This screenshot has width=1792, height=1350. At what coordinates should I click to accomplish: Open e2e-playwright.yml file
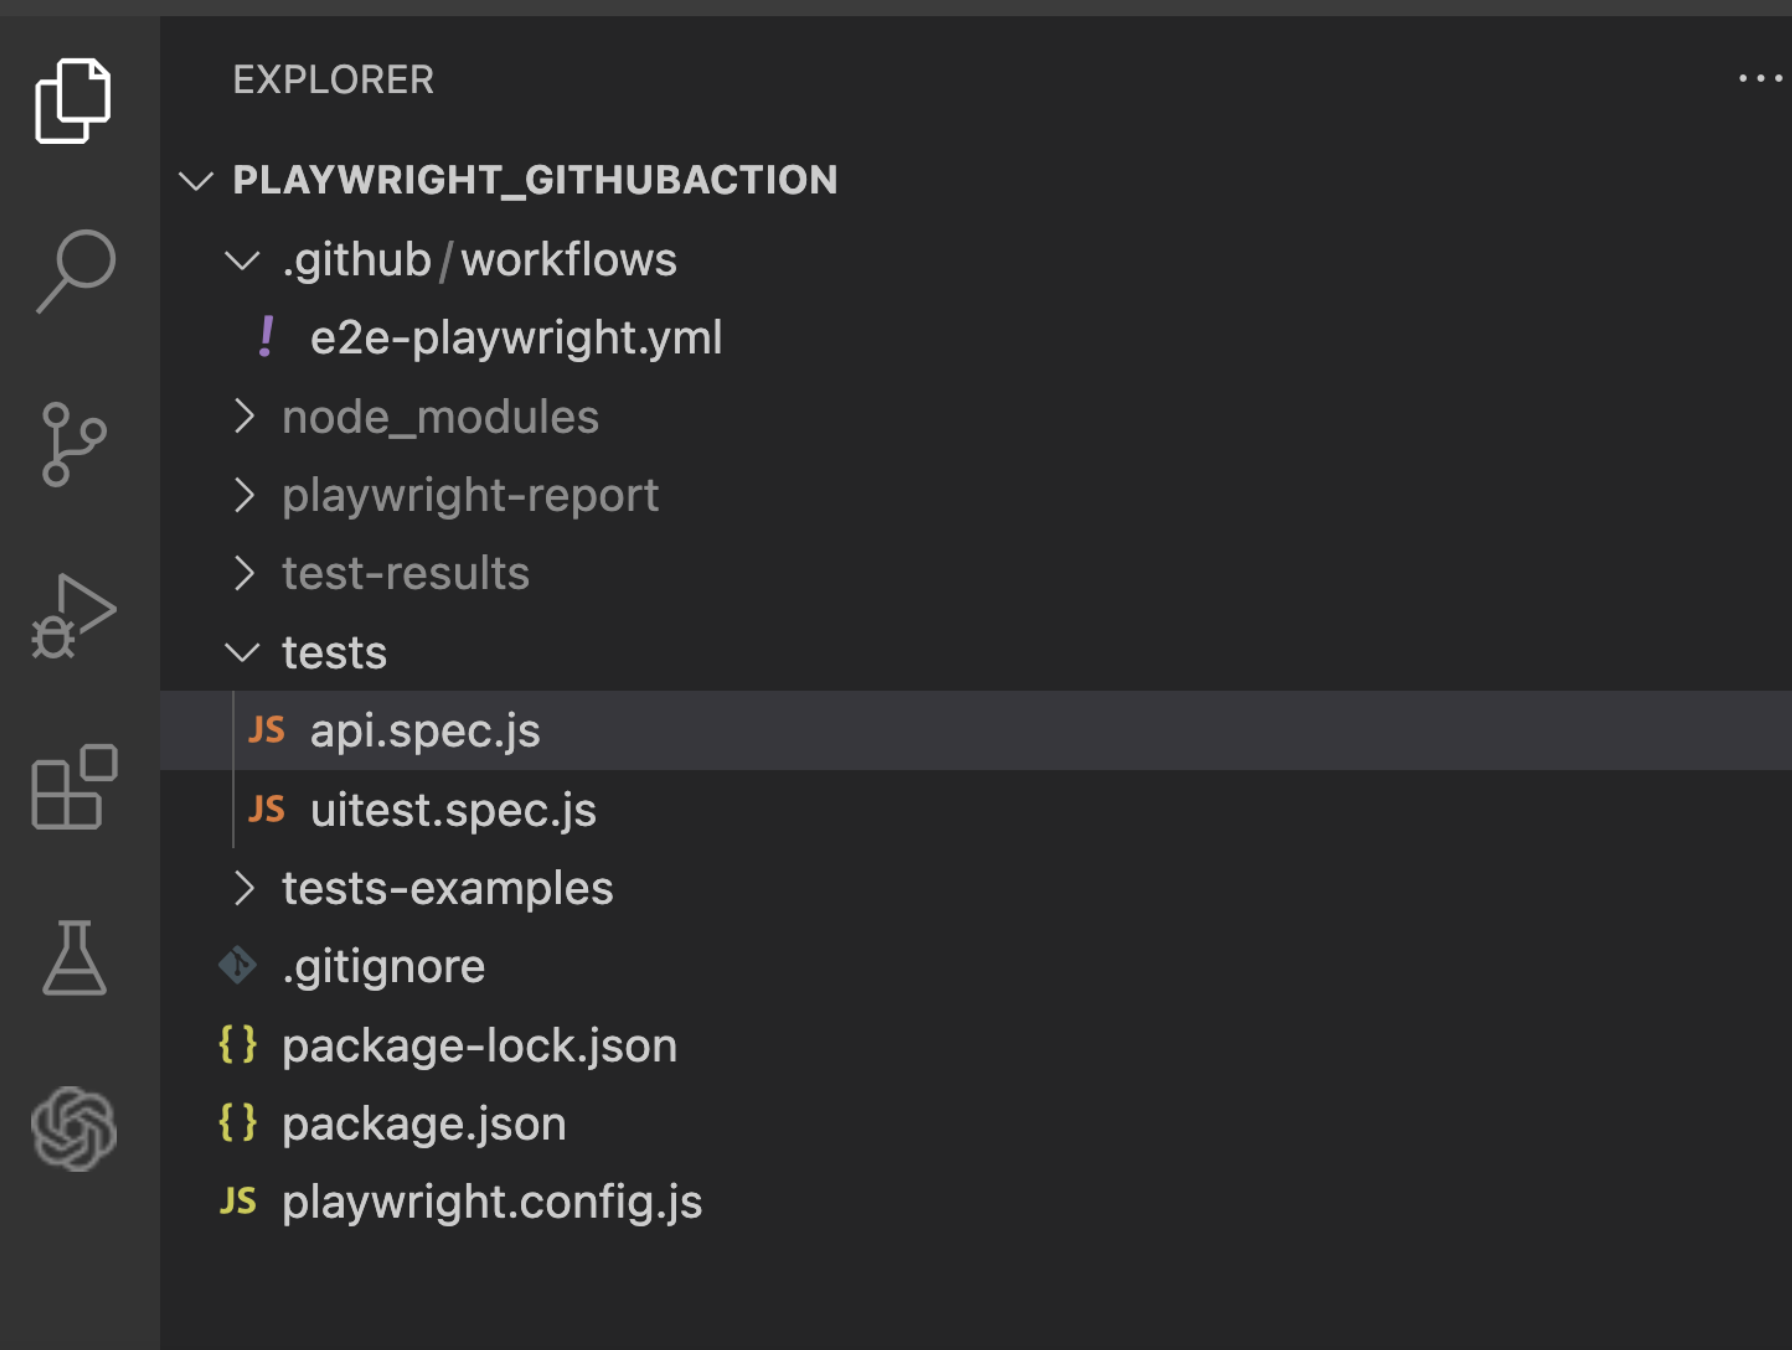point(514,339)
